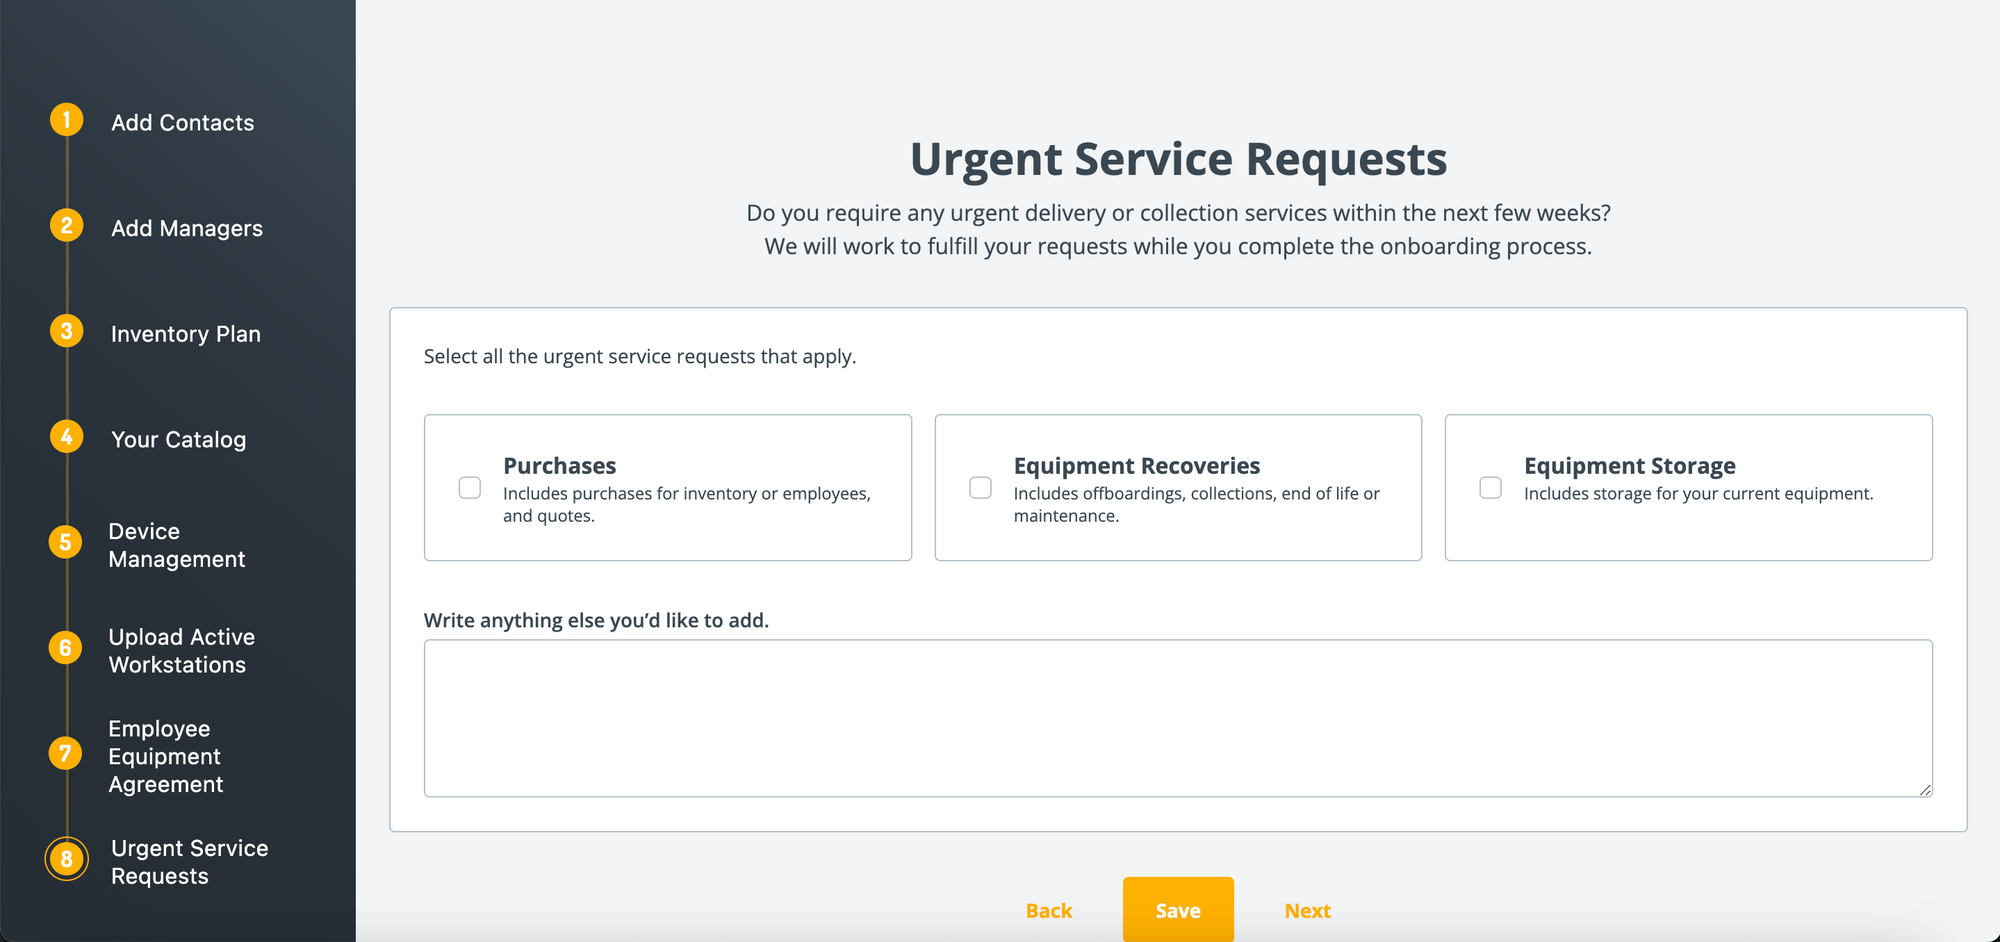Navigate to the Add Managers step
Image resolution: width=2000 pixels, height=942 pixels.
point(186,228)
